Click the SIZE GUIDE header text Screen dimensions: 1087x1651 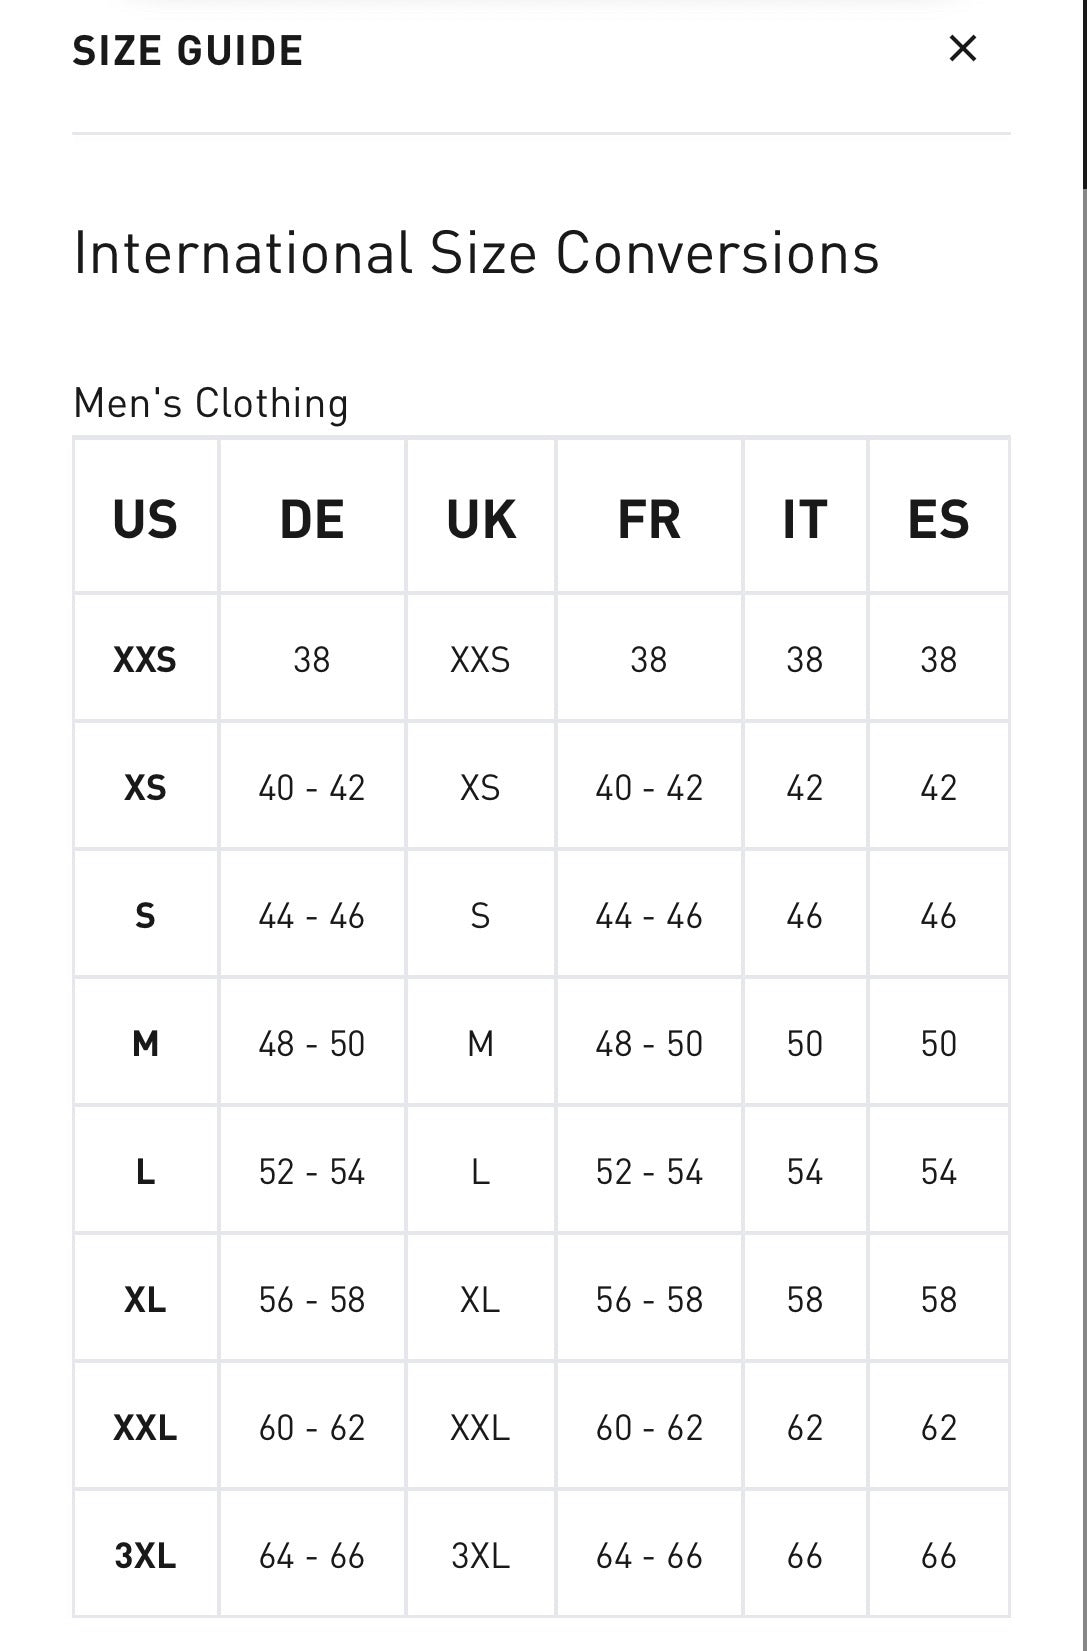click(188, 51)
